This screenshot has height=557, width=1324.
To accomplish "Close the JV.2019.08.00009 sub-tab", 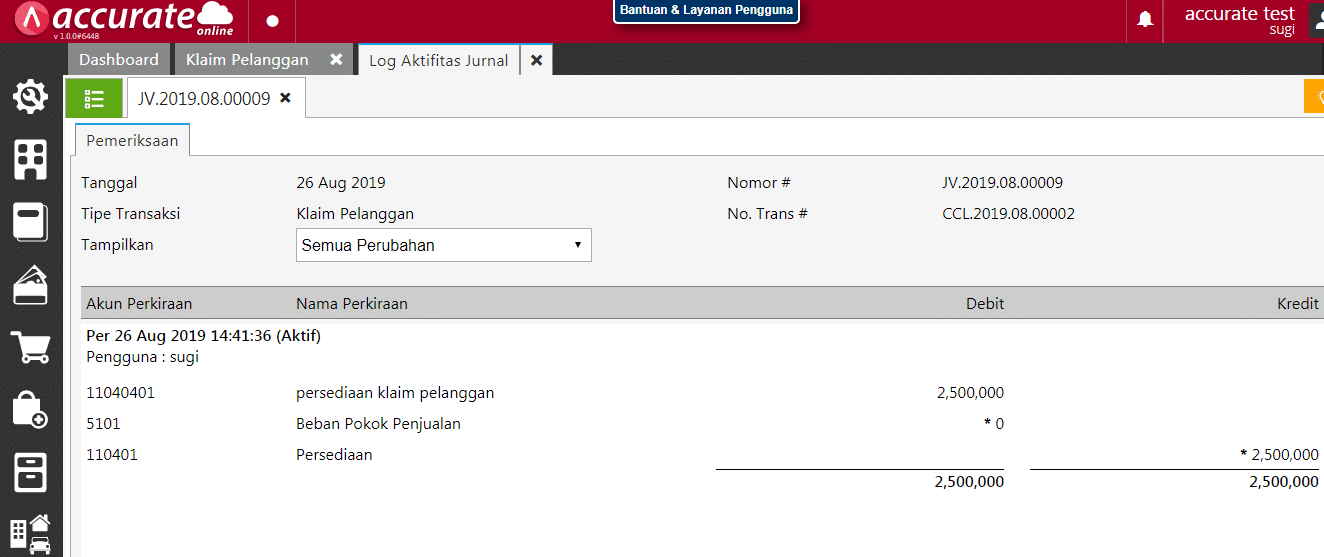I will pos(285,98).
